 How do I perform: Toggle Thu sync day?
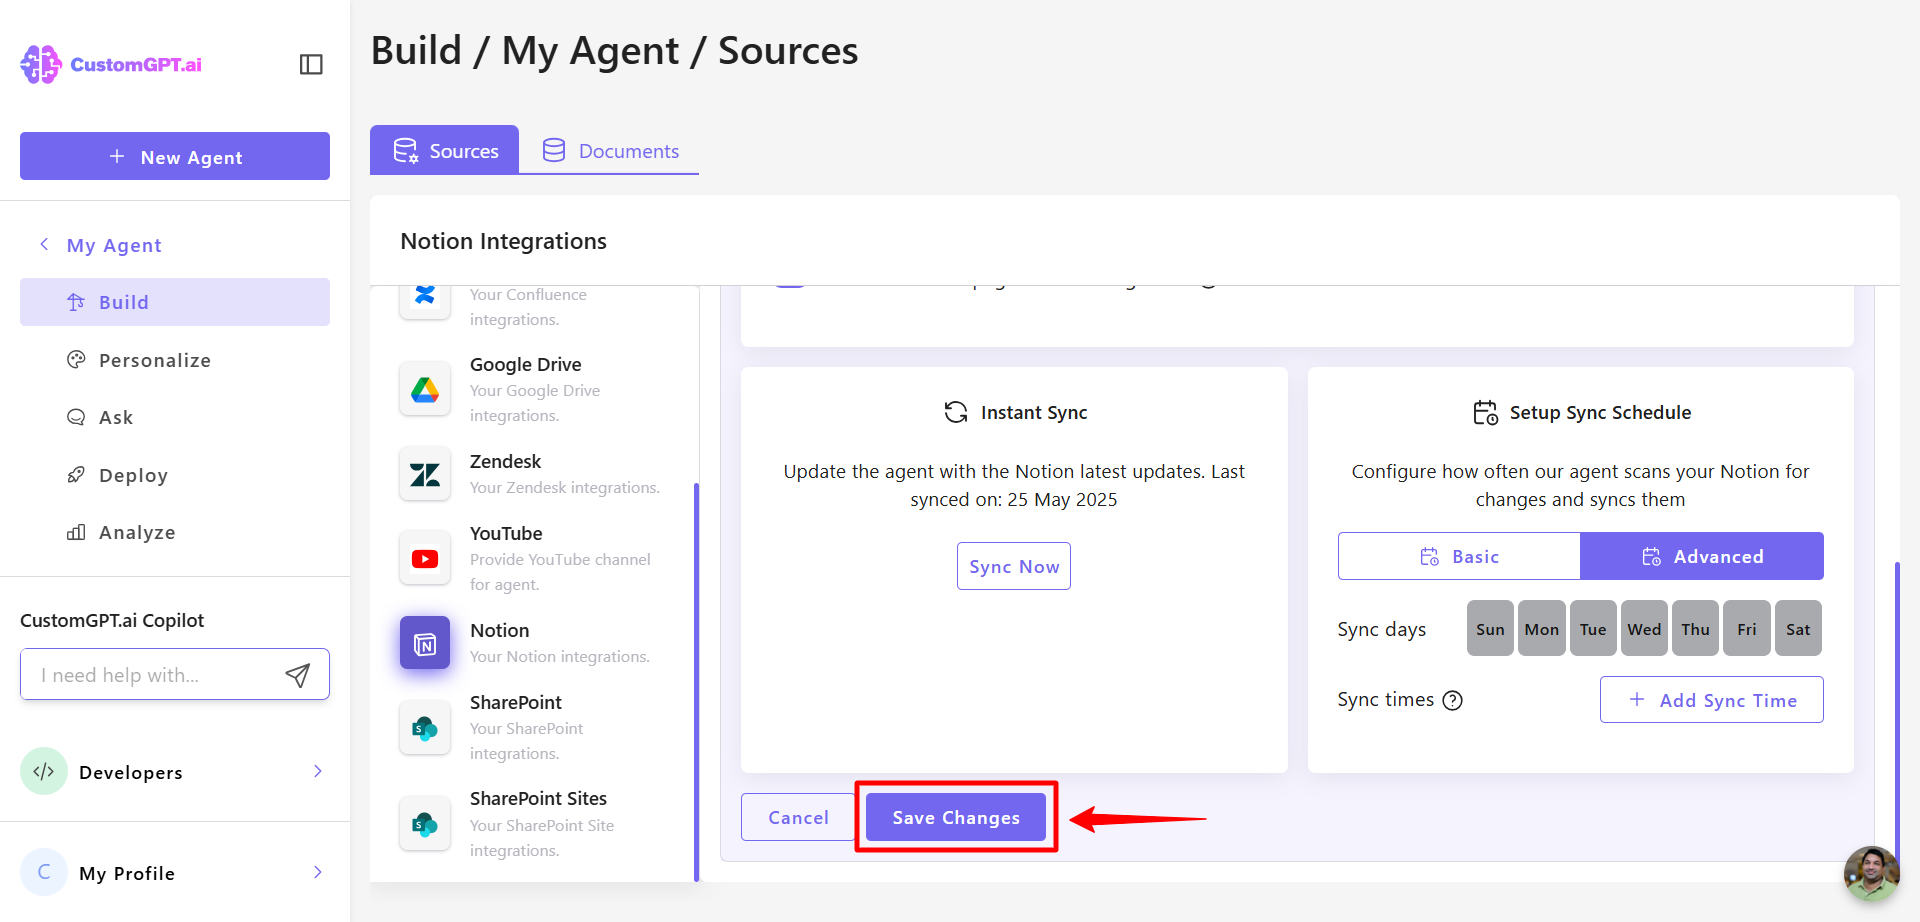click(1695, 628)
